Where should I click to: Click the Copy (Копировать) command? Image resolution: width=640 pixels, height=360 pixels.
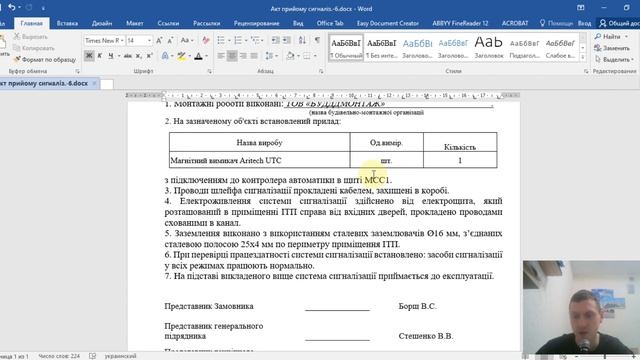pos(33,48)
